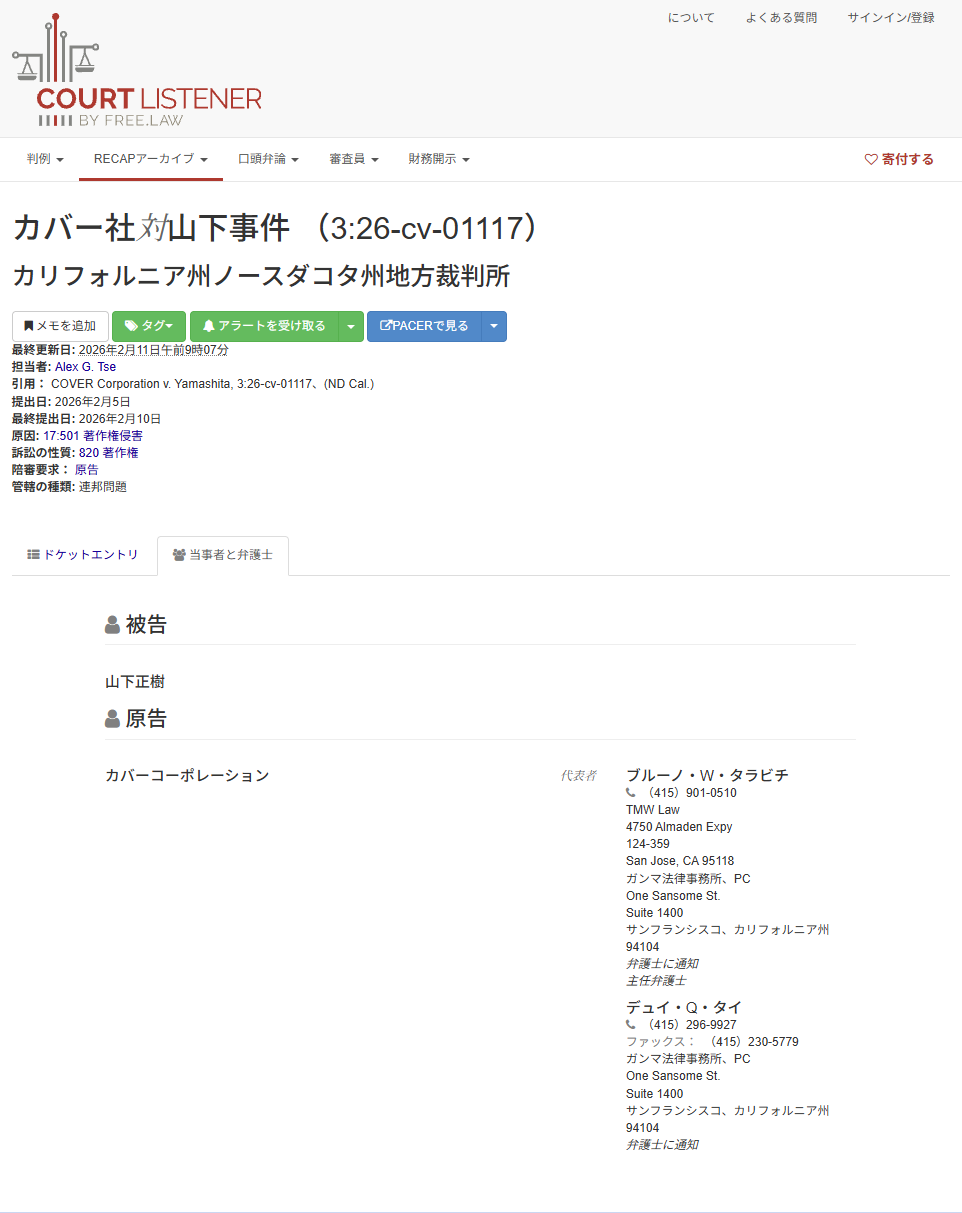Viewport: 962px width, 1213px height.
Task: Click メモを追加 bookmark button
Action: tap(60, 326)
